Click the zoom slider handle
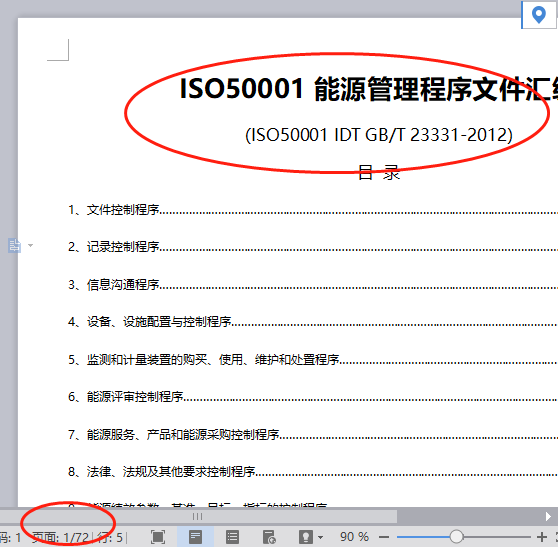Viewport: 558px width, 547px height. 456,536
